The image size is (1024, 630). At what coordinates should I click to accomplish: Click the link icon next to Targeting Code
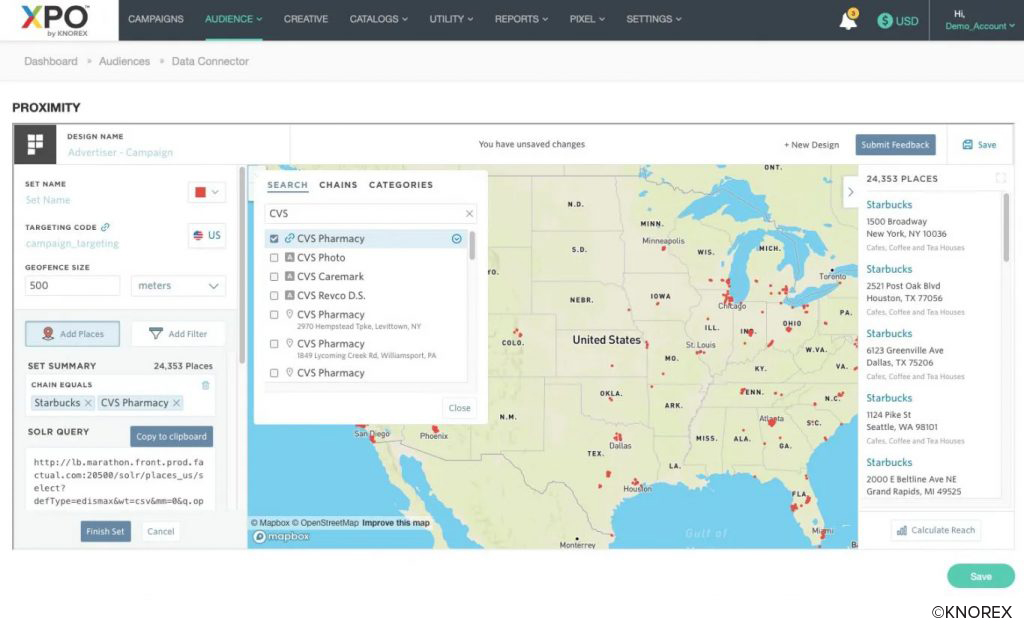[105, 228]
